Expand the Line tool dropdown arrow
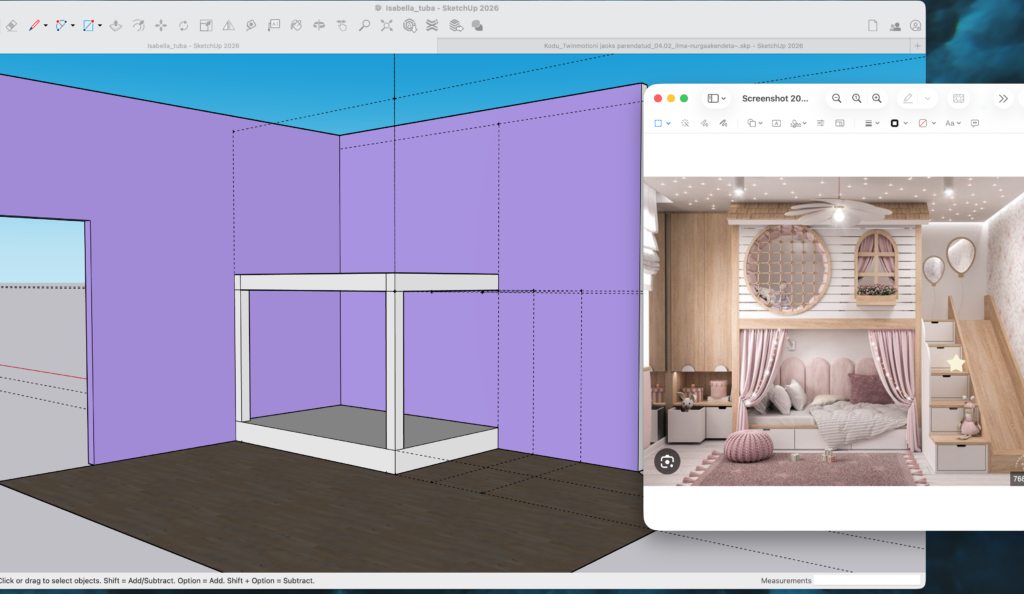1024x594 pixels. click(47, 26)
